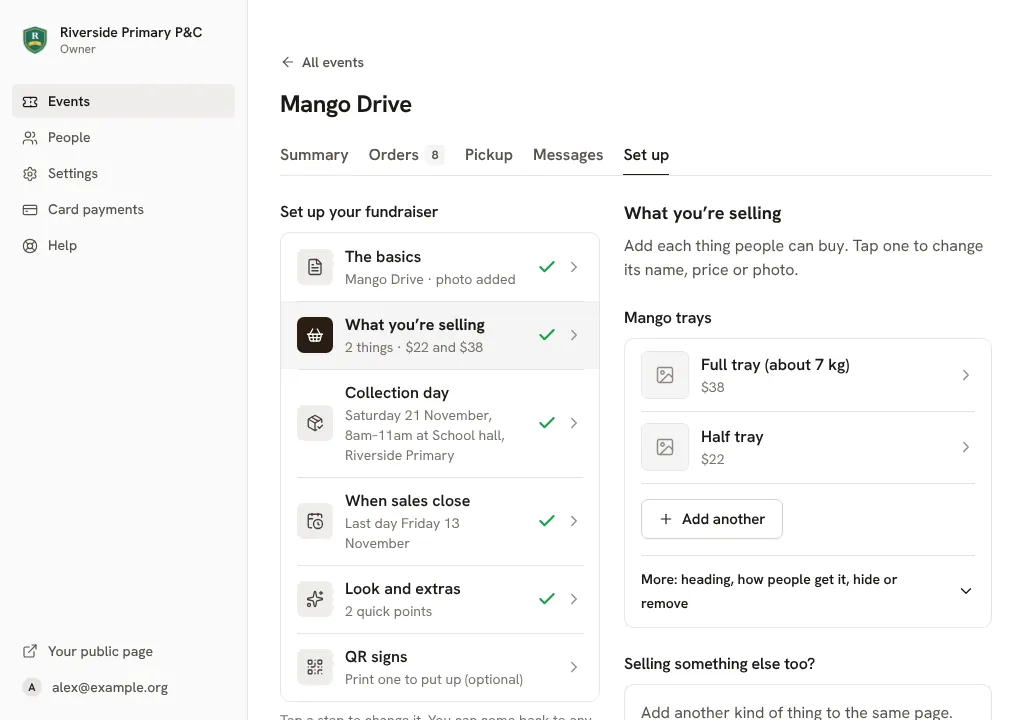The width and height of the screenshot is (1024, 720).
Task: Switch to the Summary tab
Action: tap(314, 155)
